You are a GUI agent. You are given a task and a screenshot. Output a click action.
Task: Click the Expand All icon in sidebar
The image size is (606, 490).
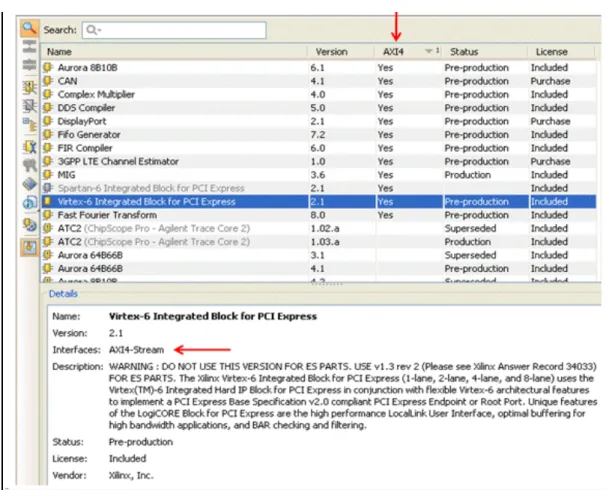click(29, 64)
